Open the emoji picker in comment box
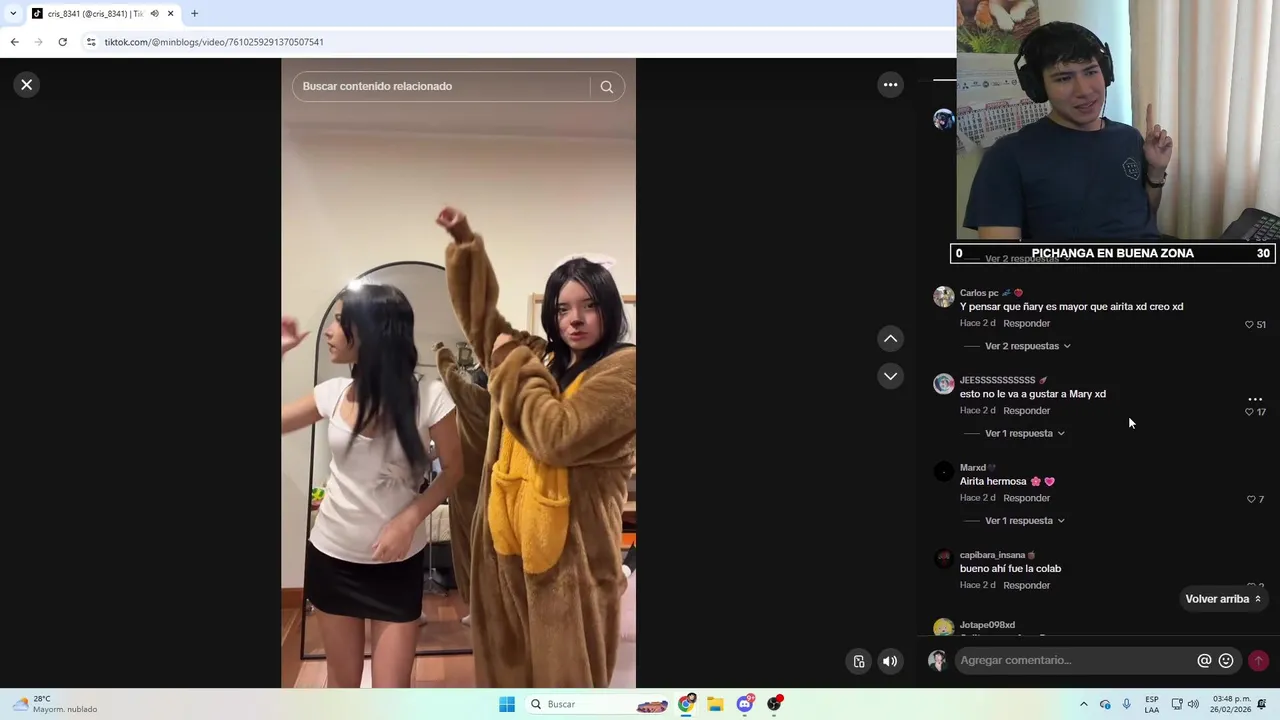Image resolution: width=1280 pixels, height=720 pixels. point(1226,660)
